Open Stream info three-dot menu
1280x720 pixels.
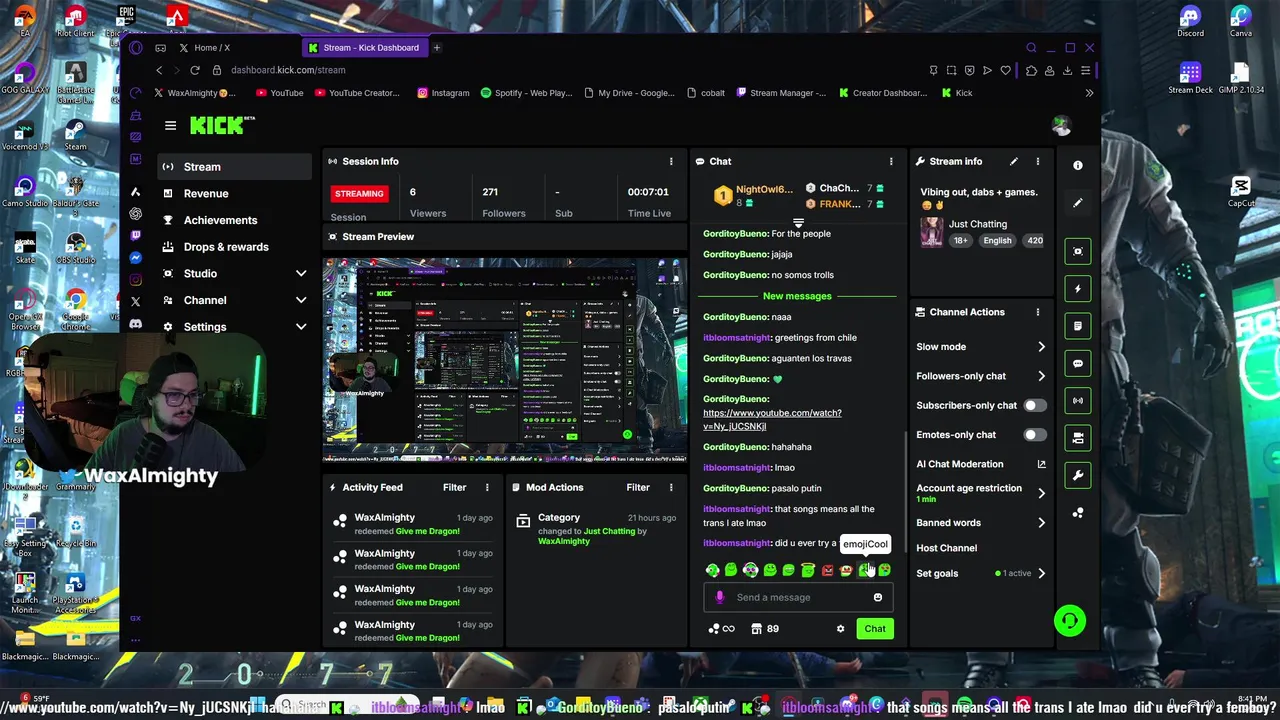point(1037,161)
